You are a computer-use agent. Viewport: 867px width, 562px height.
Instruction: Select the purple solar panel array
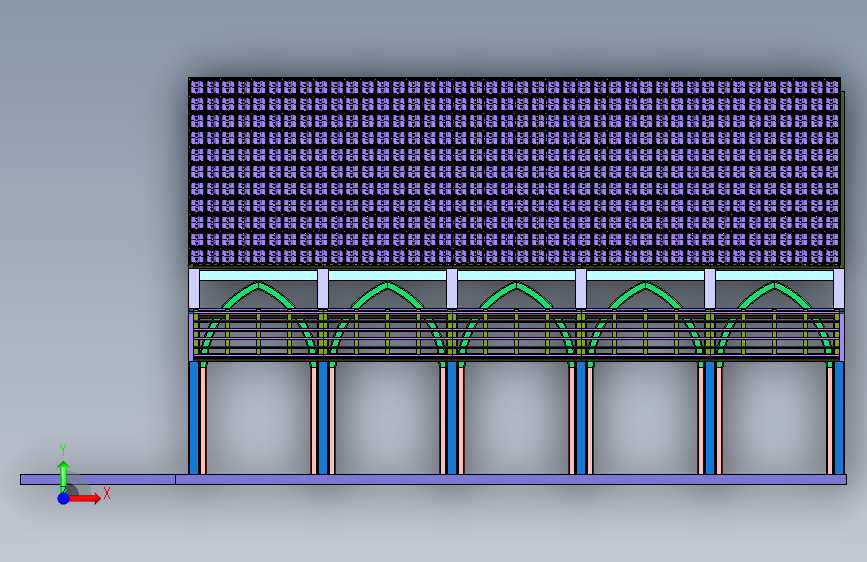tap(514, 171)
